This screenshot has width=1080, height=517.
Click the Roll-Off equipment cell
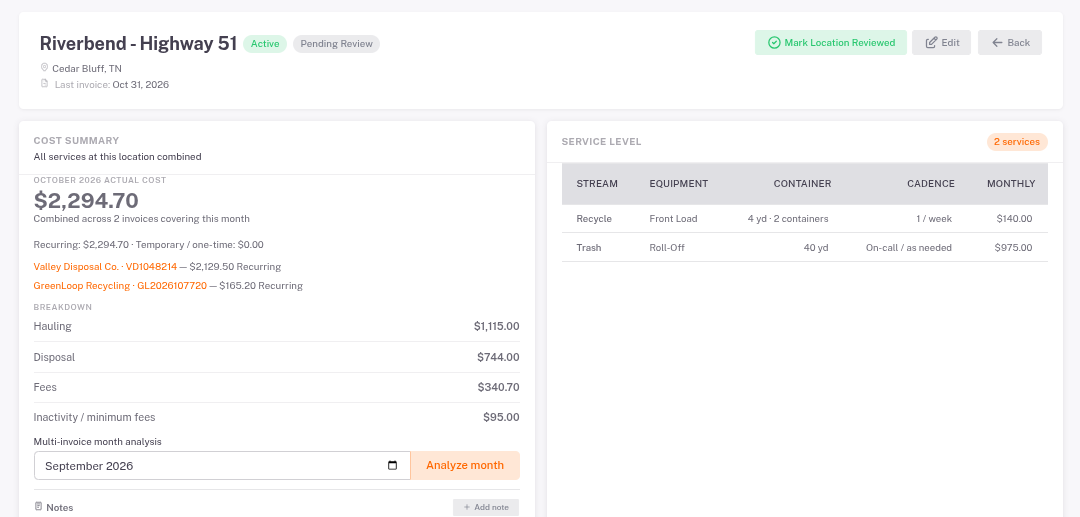click(x=667, y=248)
